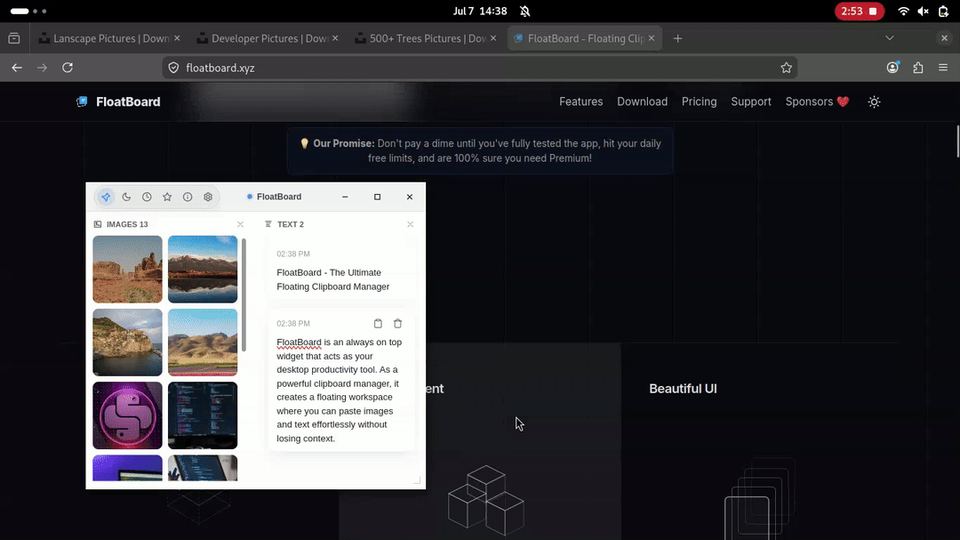Open the clock and date menu
The width and height of the screenshot is (960, 540).
click(480, 11)
